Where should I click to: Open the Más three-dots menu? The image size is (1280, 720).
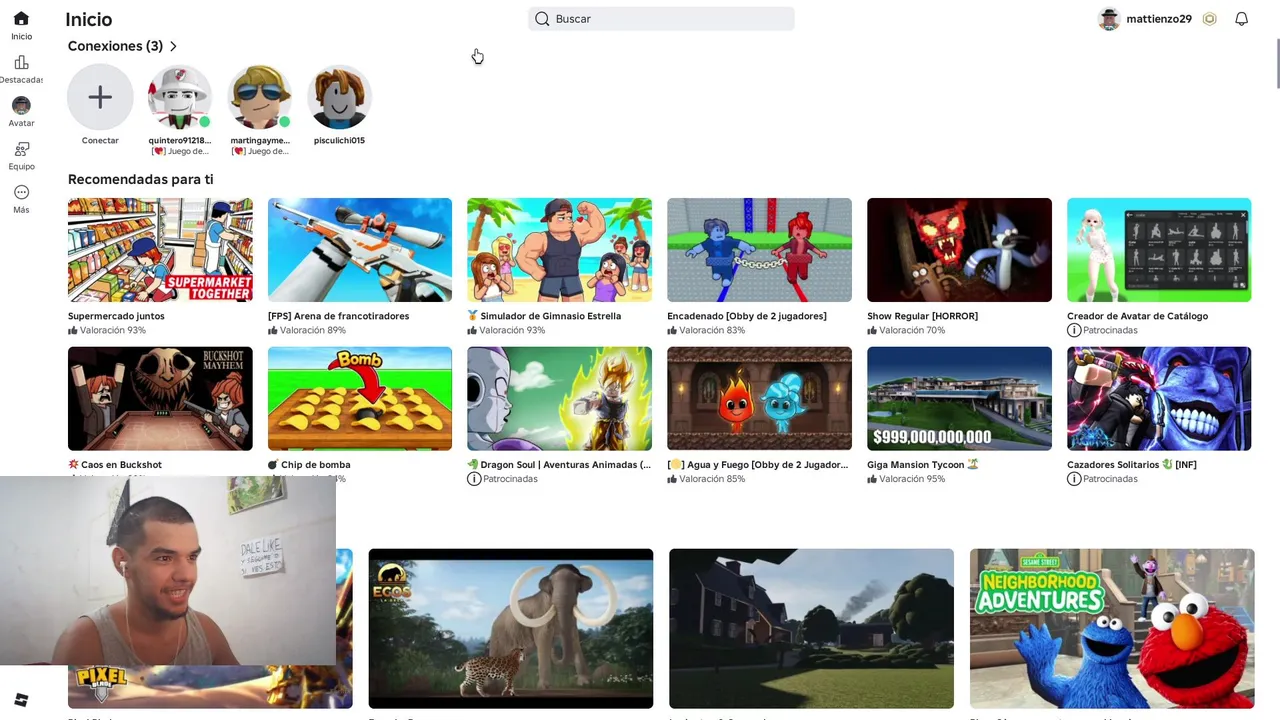(21, 192)
